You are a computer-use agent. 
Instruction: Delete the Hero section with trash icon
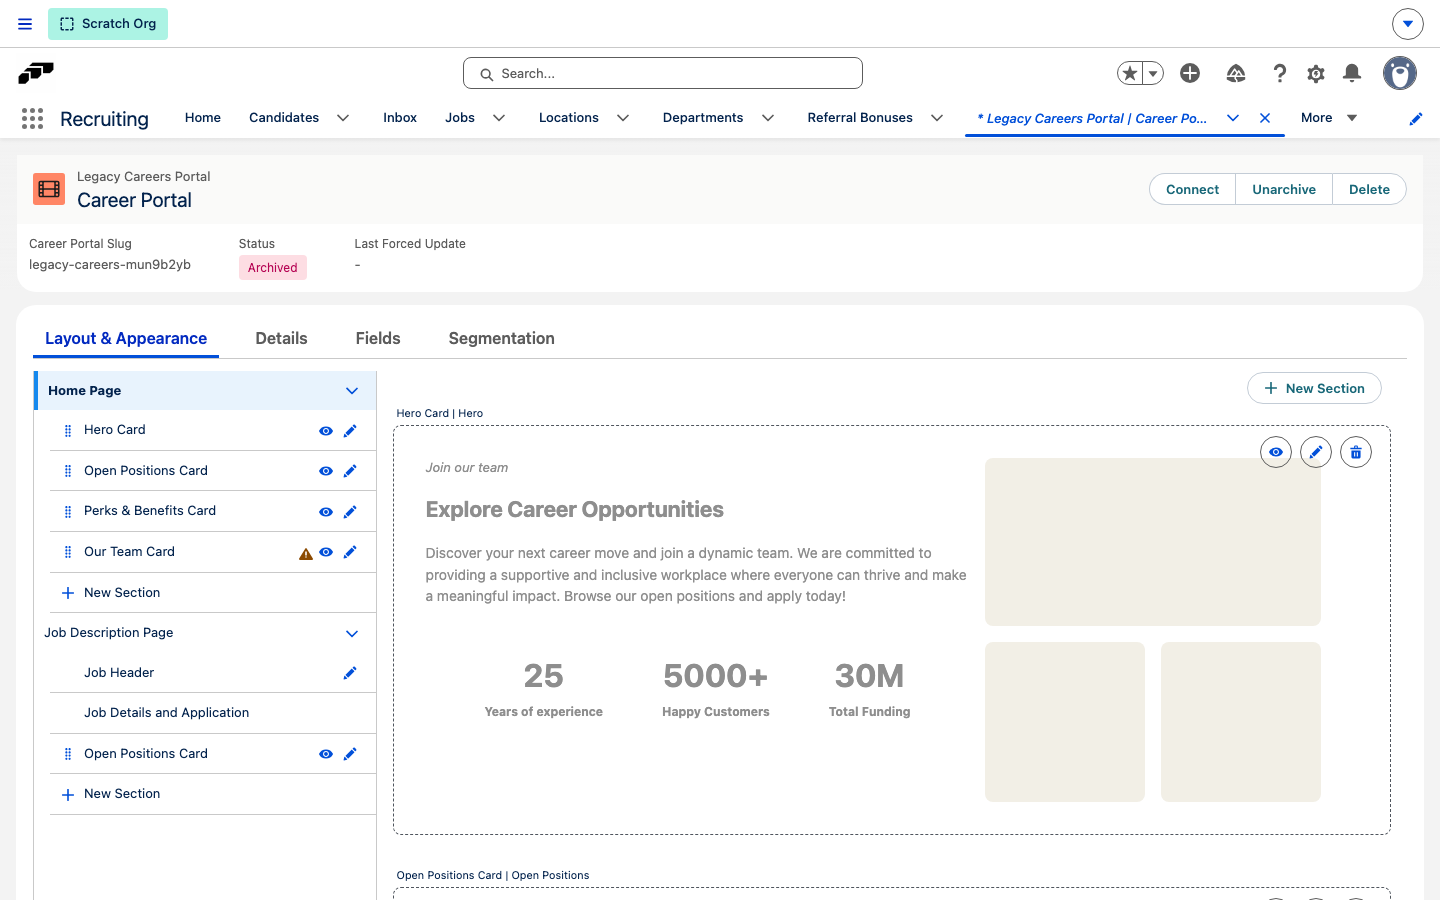(x=1356, y=452)
